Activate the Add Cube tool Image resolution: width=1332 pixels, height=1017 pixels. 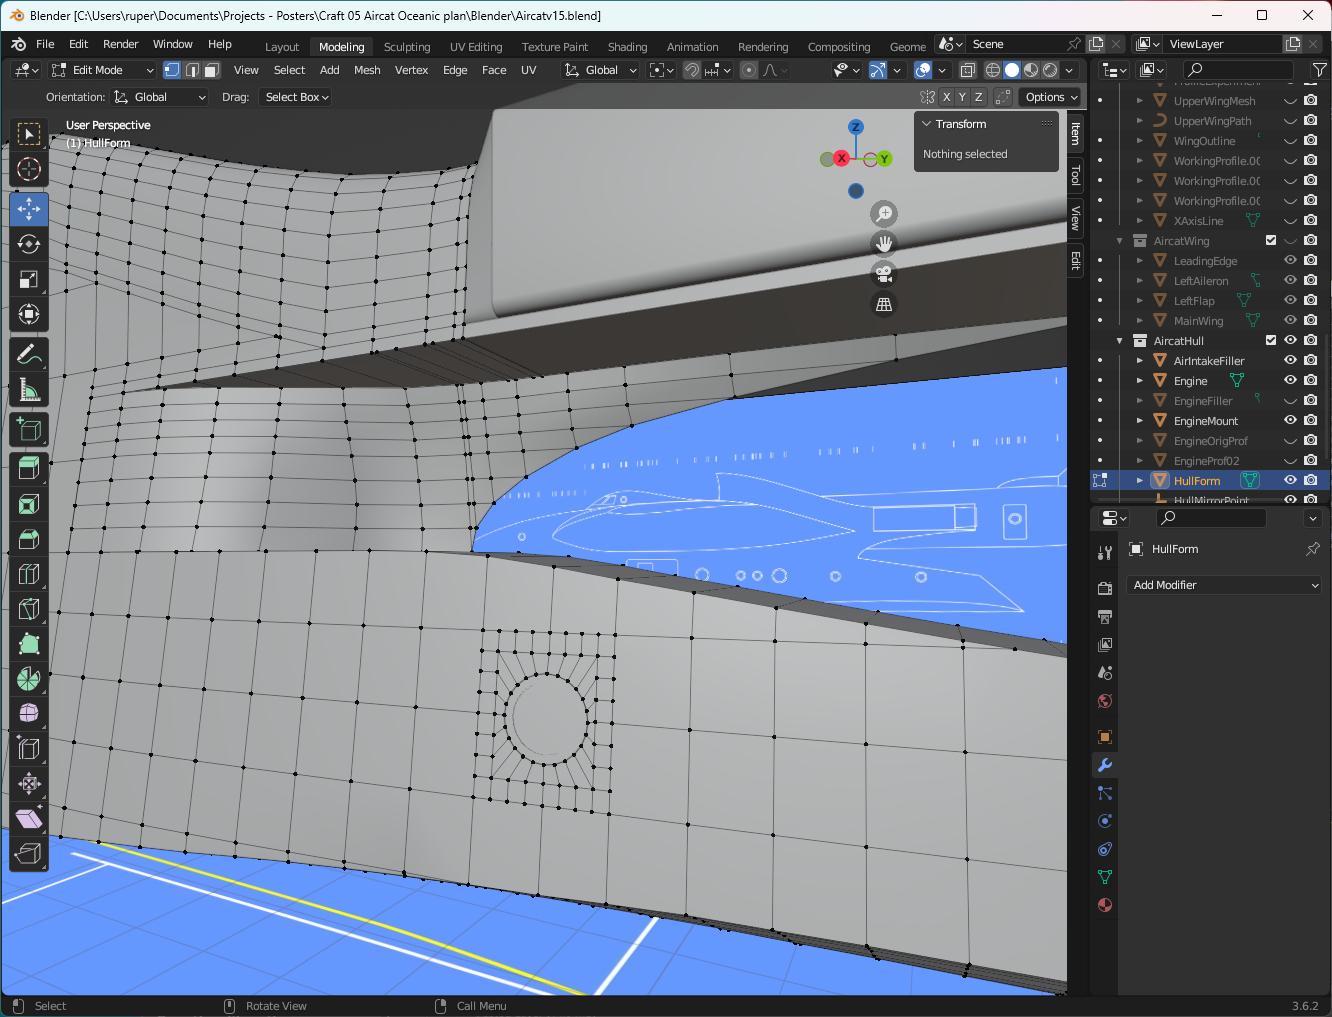pos(28,429)
